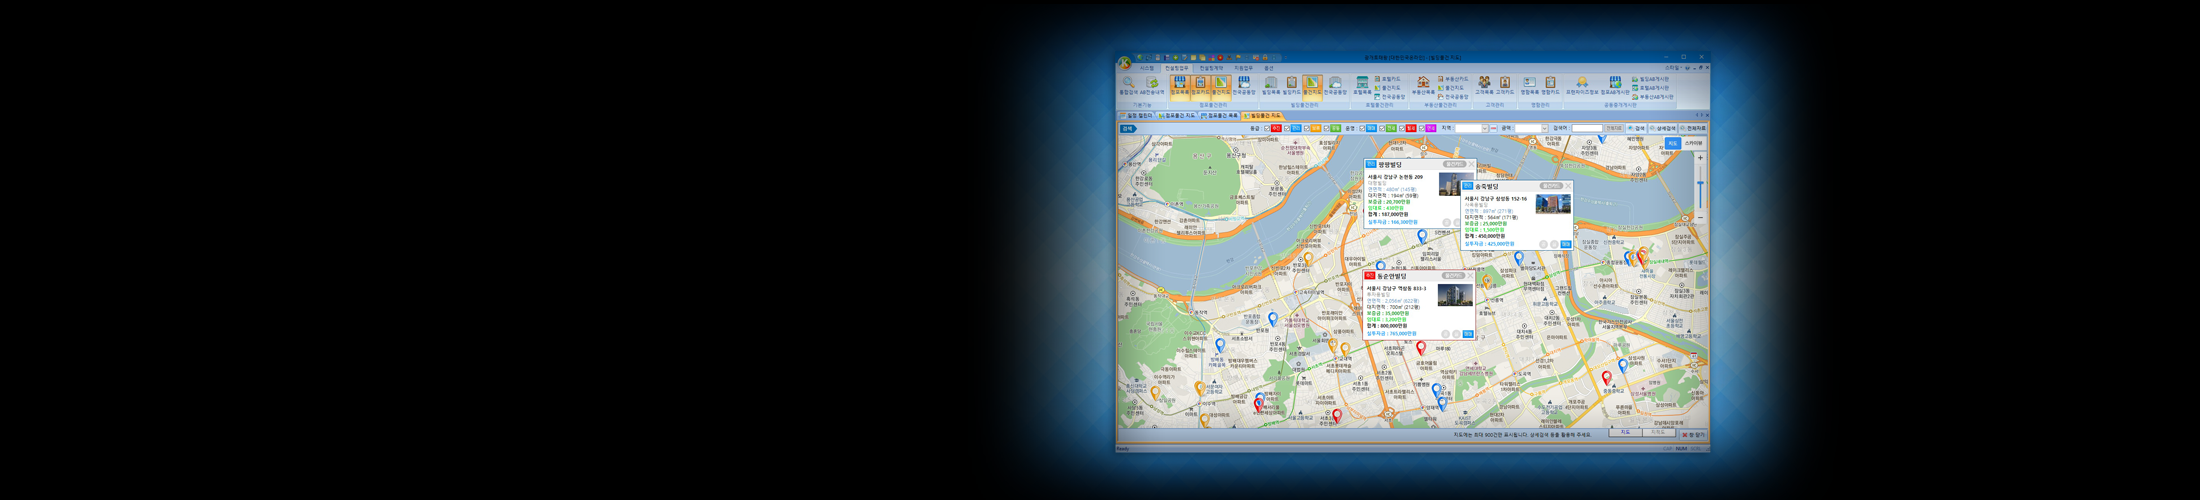
Task: Toggle the red 추진 grade checkbox
Action: click(1267, 128)
